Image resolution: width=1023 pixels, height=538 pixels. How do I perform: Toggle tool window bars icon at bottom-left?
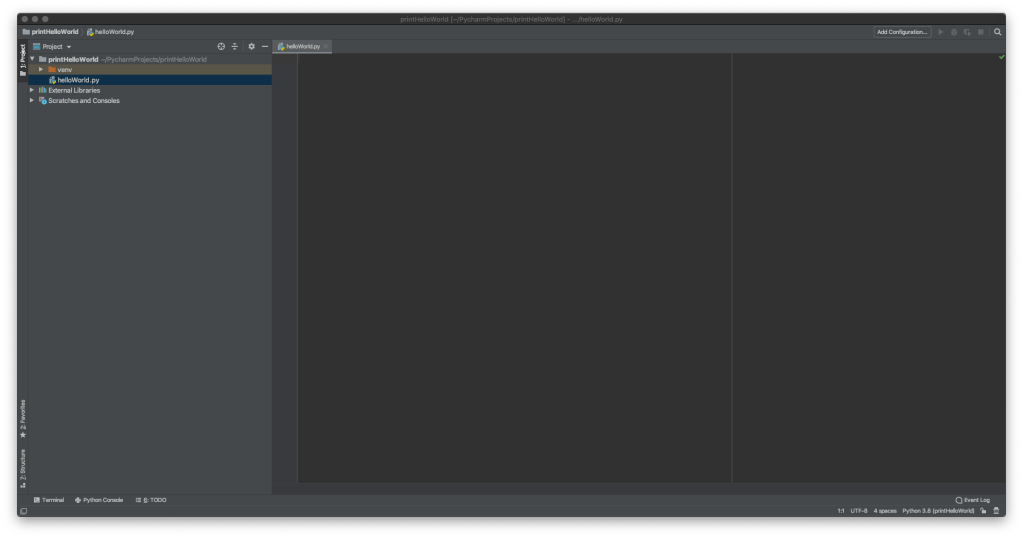23,511
